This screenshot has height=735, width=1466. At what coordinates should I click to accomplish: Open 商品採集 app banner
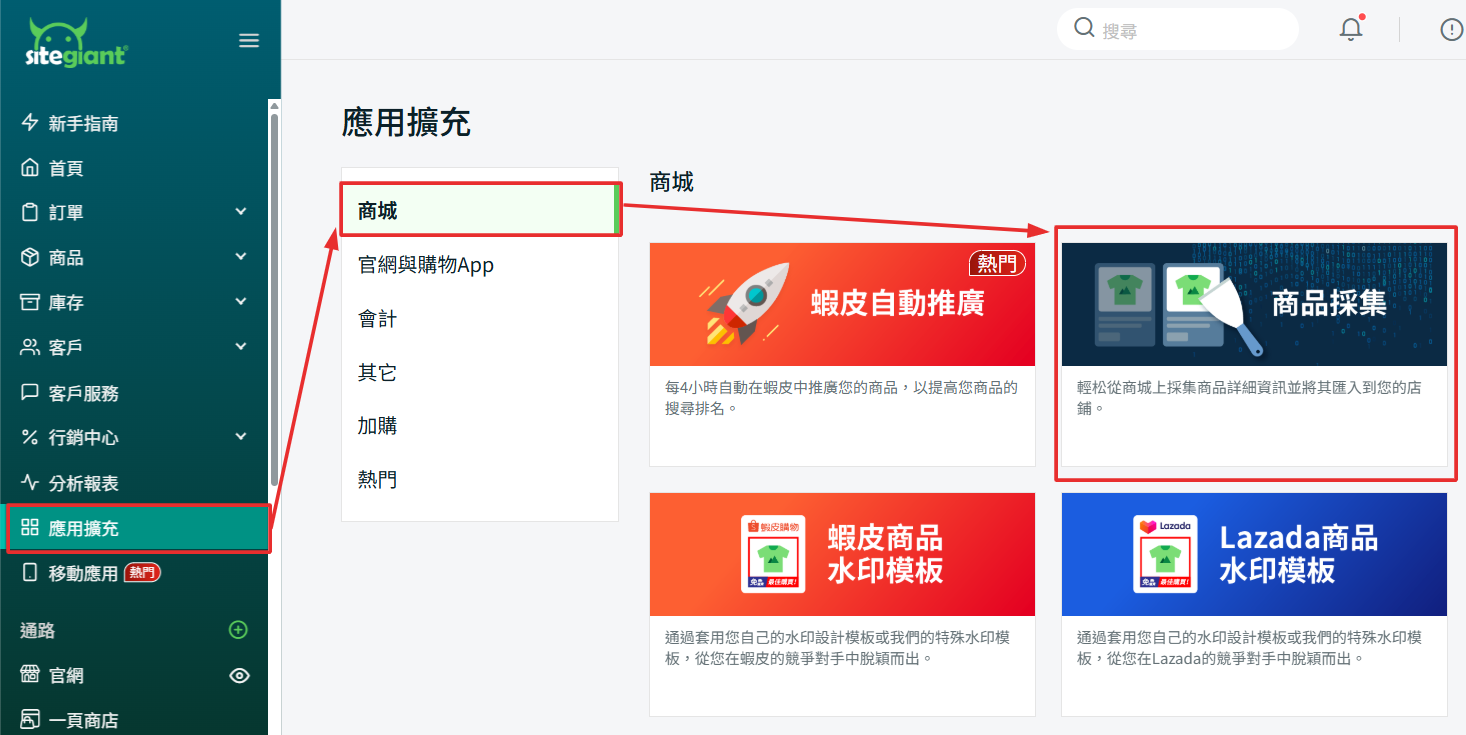click(x=1254, y=304)
